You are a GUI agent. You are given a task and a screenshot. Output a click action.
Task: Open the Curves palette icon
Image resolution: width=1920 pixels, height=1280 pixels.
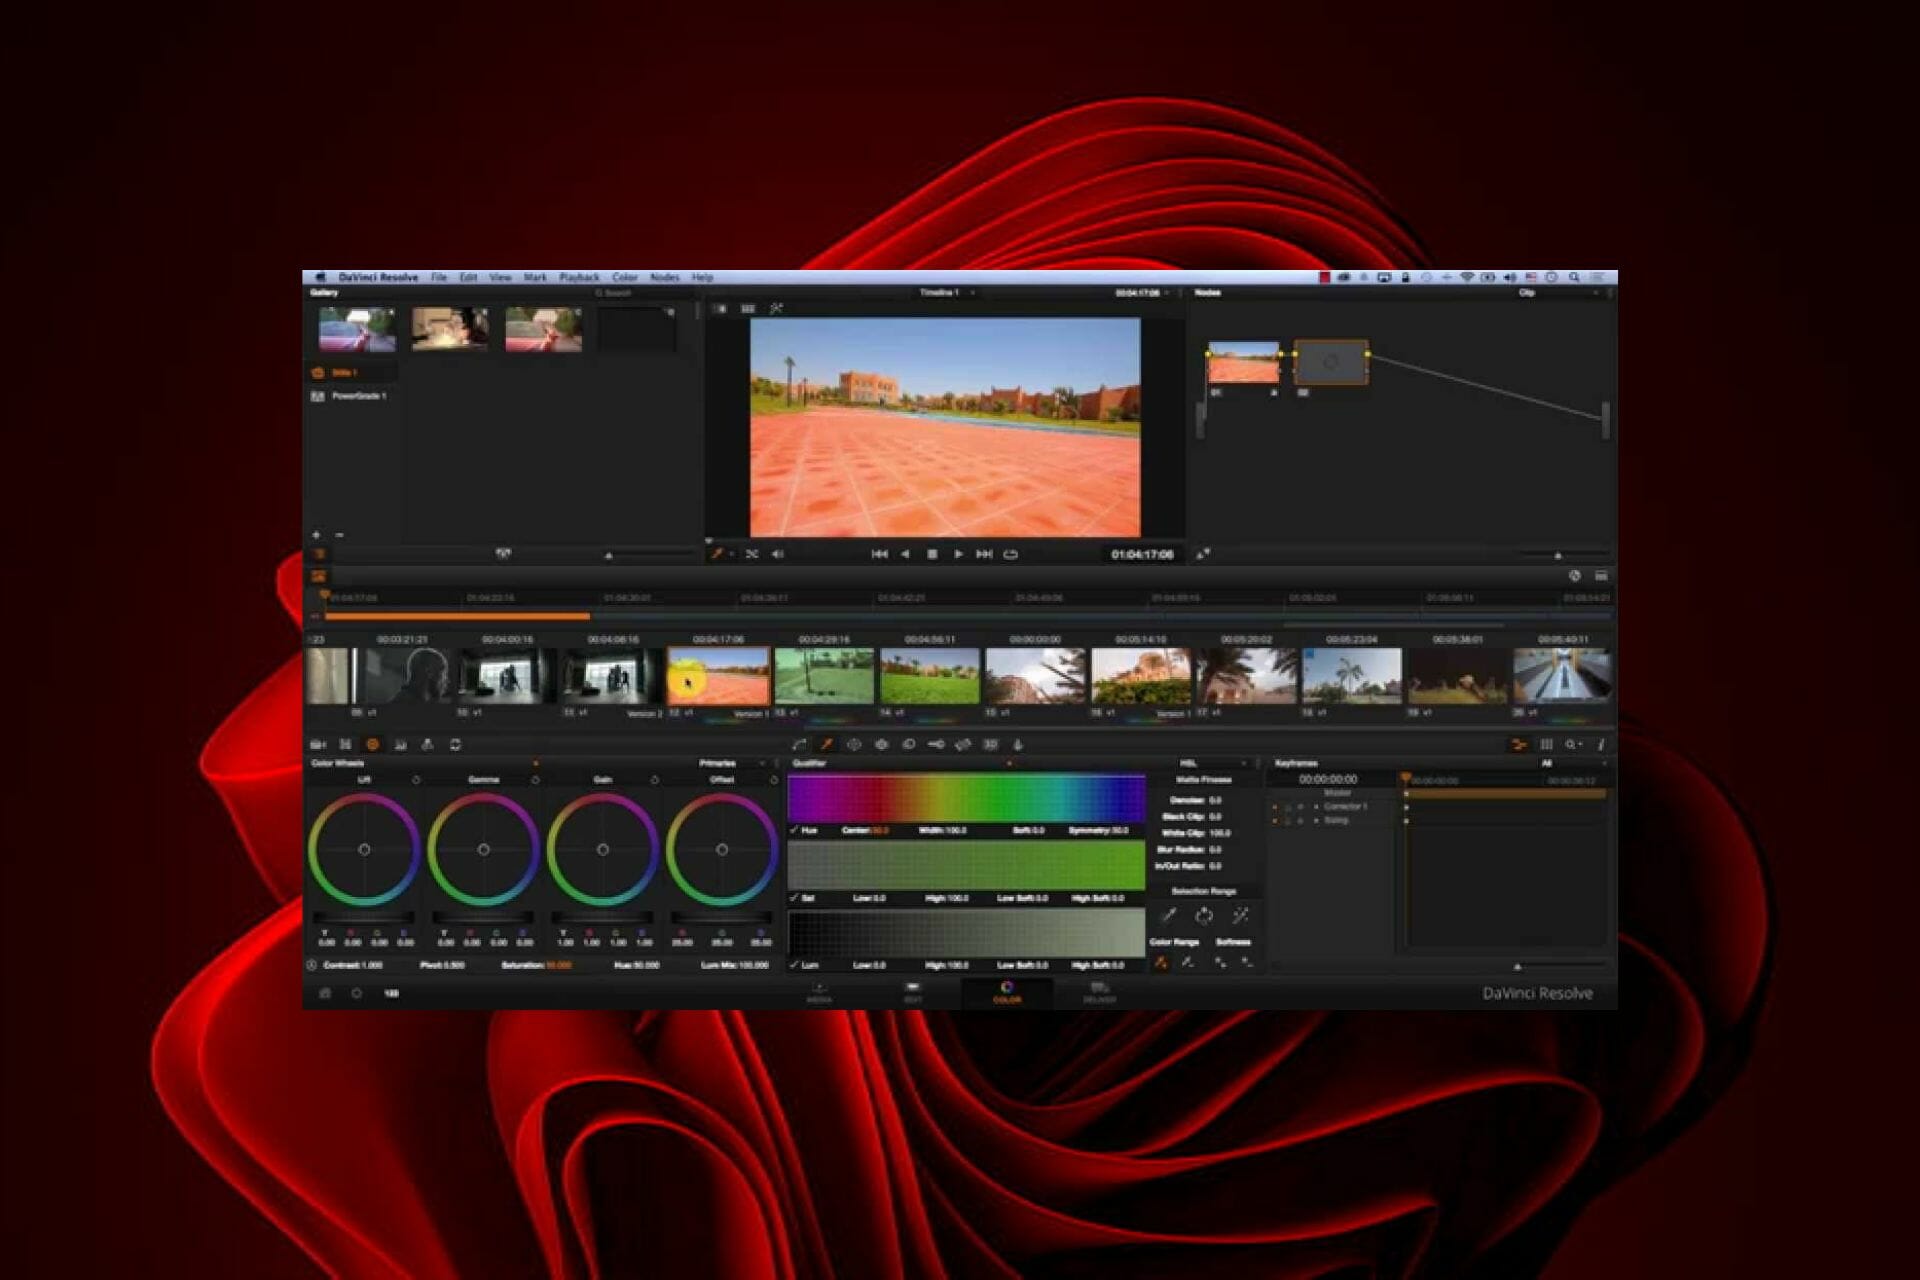point(799,744)
